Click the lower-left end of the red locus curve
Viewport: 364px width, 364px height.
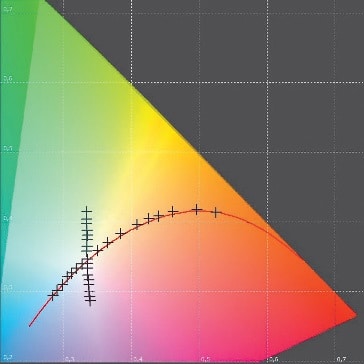(30, 326)
